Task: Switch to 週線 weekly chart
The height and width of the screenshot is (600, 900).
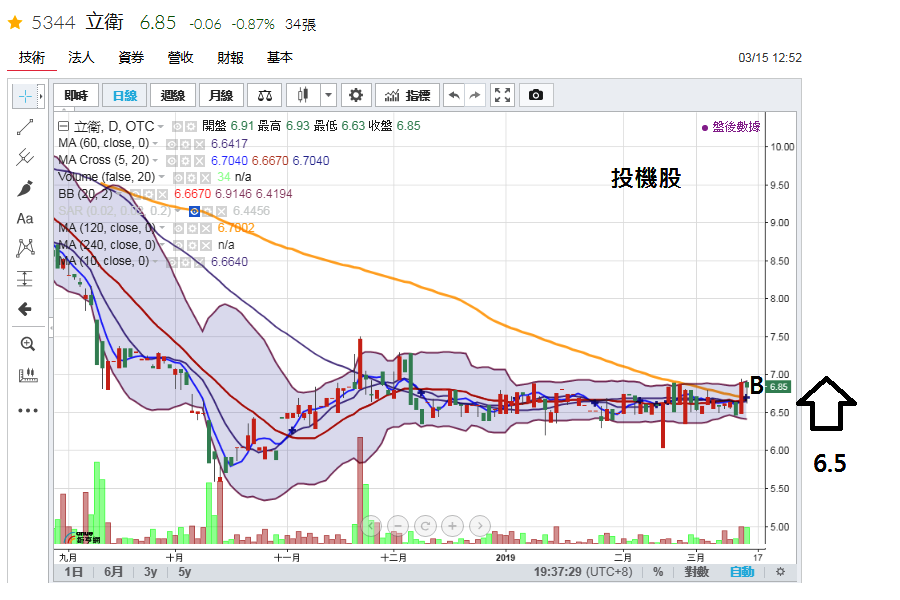Action: [x=173, y=95]
